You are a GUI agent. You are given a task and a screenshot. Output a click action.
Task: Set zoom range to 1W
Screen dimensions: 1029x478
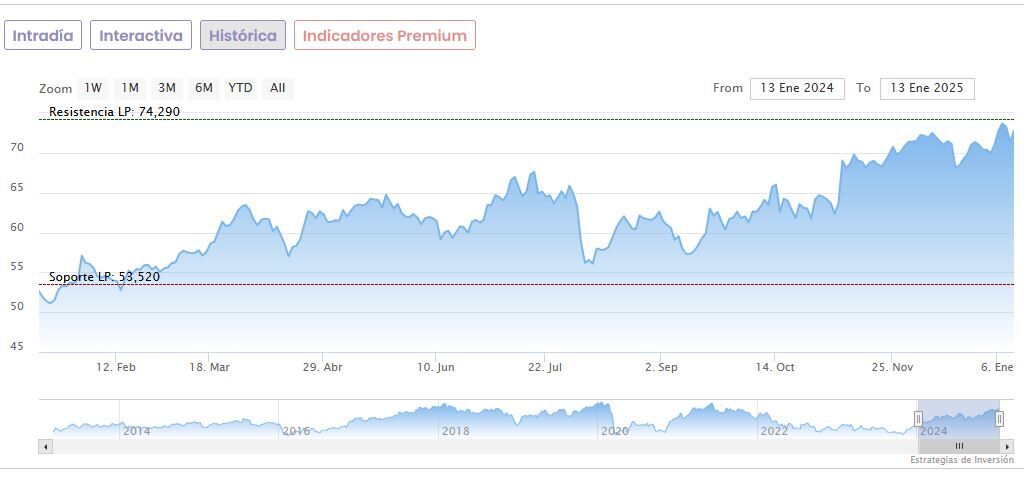(x=93, y=88)
